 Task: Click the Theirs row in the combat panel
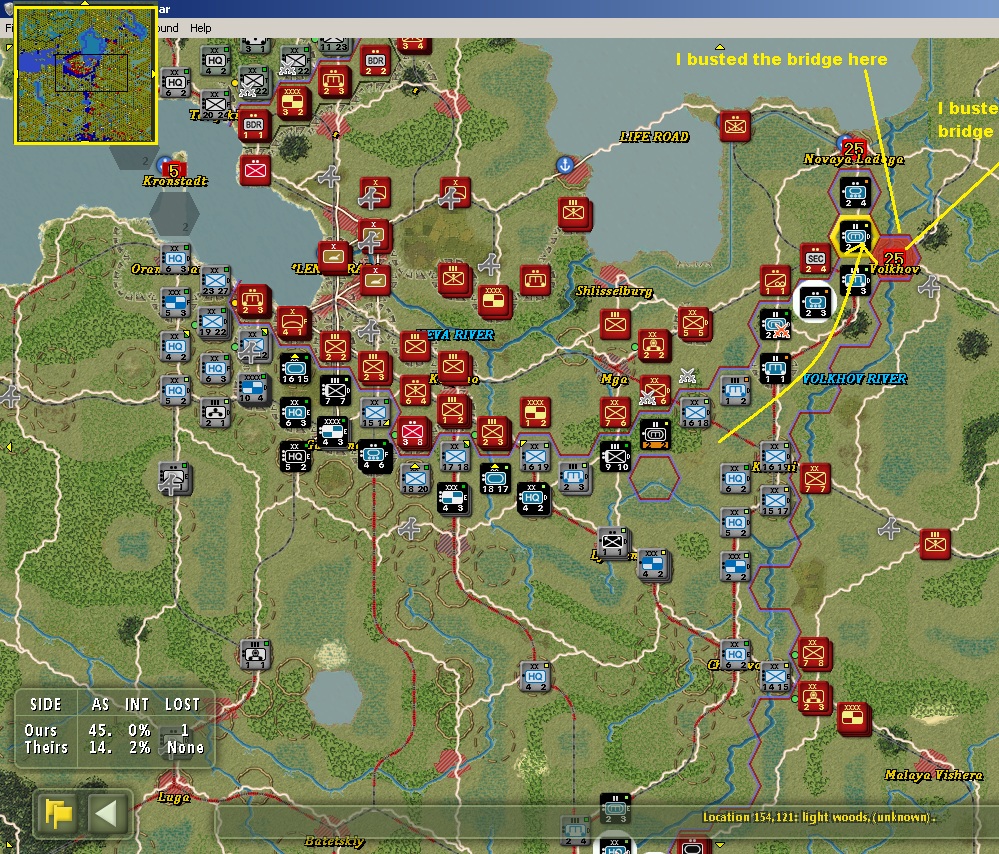115,748
